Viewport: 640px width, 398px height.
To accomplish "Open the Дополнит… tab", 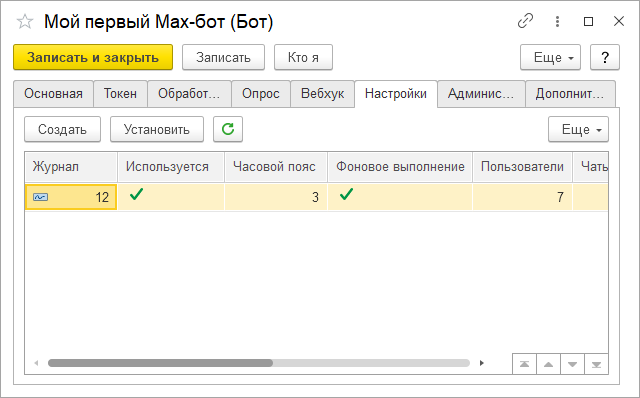I will point(570,94).
